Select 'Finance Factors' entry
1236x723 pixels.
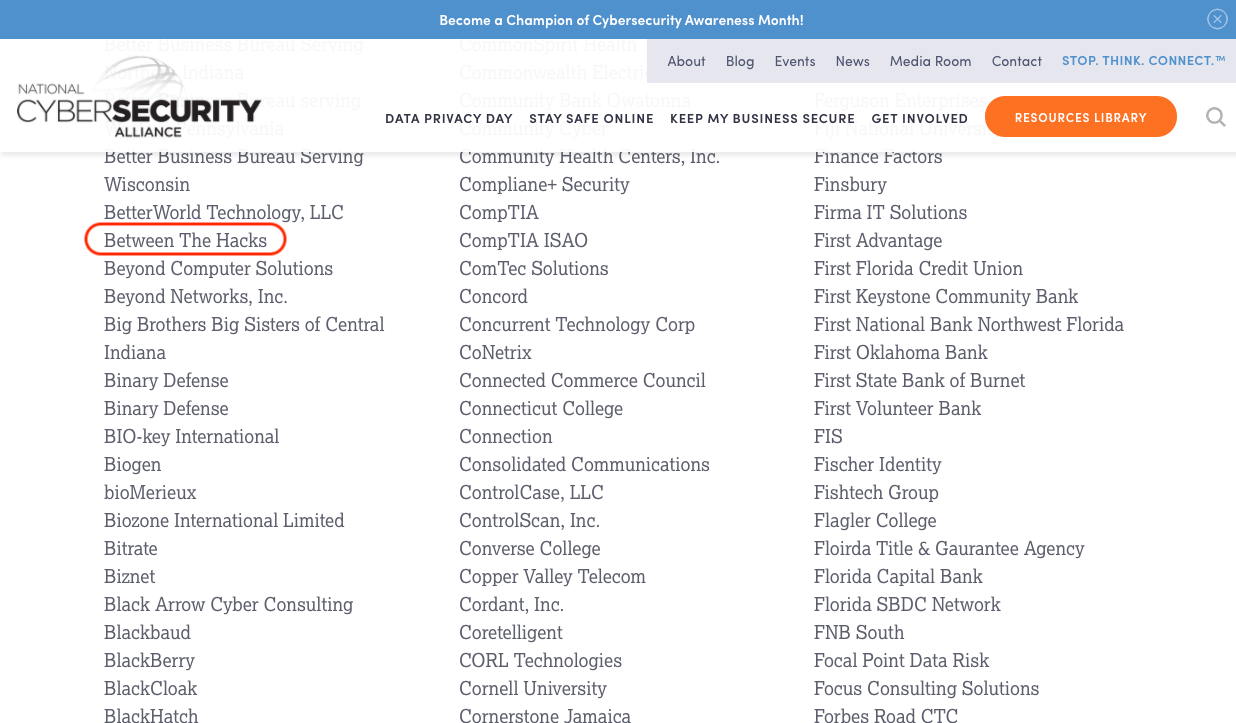878,156
